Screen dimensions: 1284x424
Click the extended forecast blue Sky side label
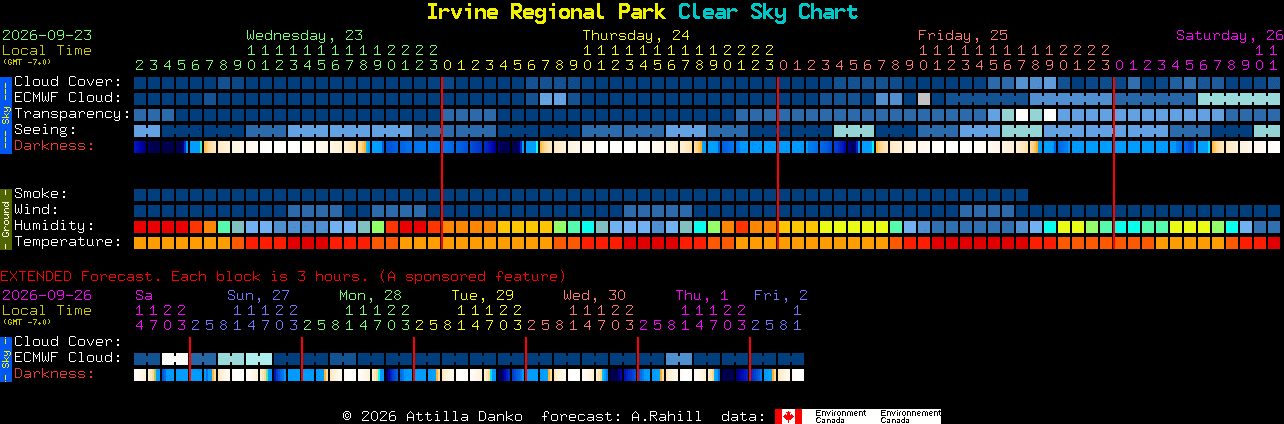coord(5,358)
